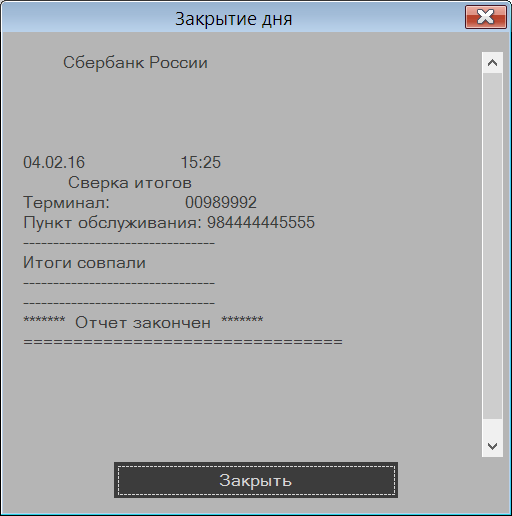
Task: Select the Сбербанк России header text
Action: [x=135, y=63]
